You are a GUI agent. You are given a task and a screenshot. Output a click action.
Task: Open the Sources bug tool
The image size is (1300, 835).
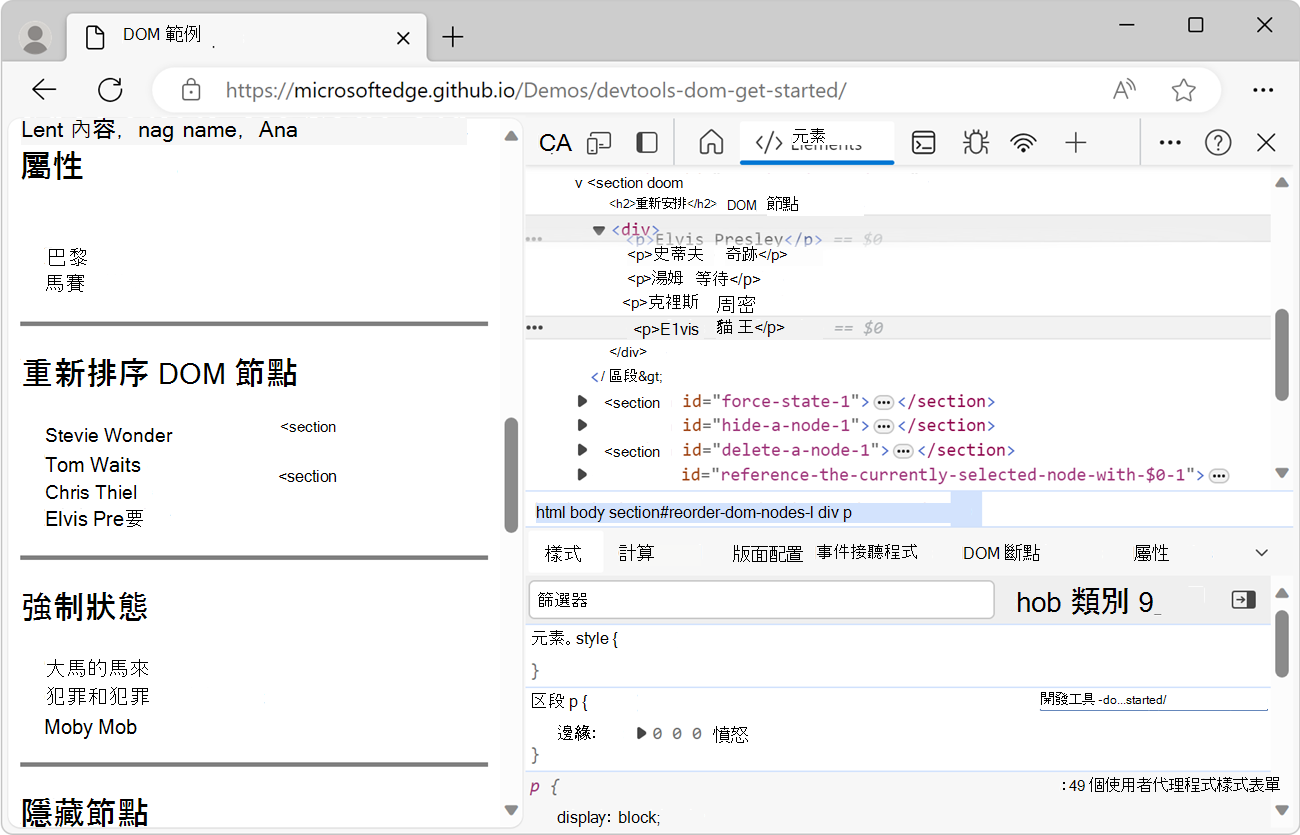(x=975, y=143)
